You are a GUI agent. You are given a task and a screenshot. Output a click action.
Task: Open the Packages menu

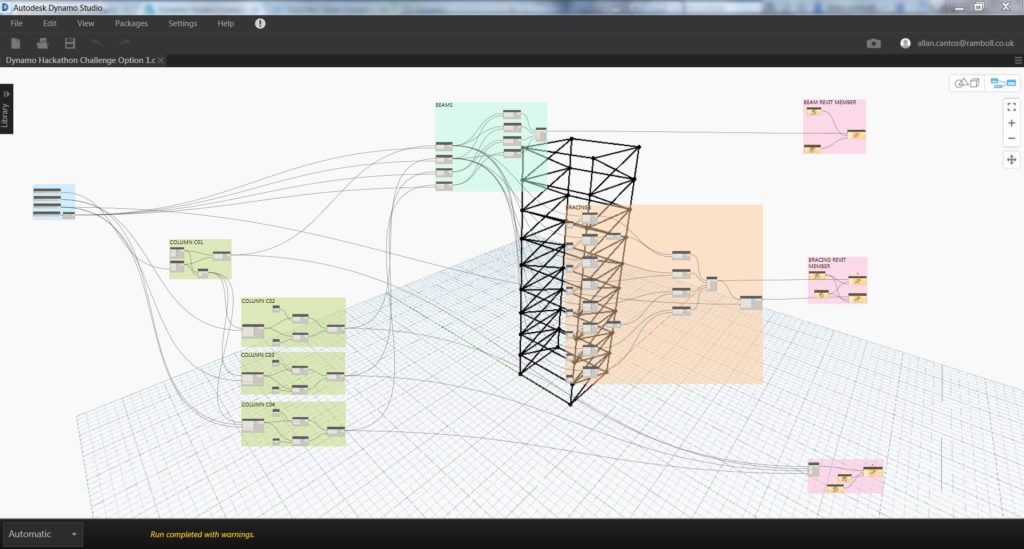click(x=131, y=24)
